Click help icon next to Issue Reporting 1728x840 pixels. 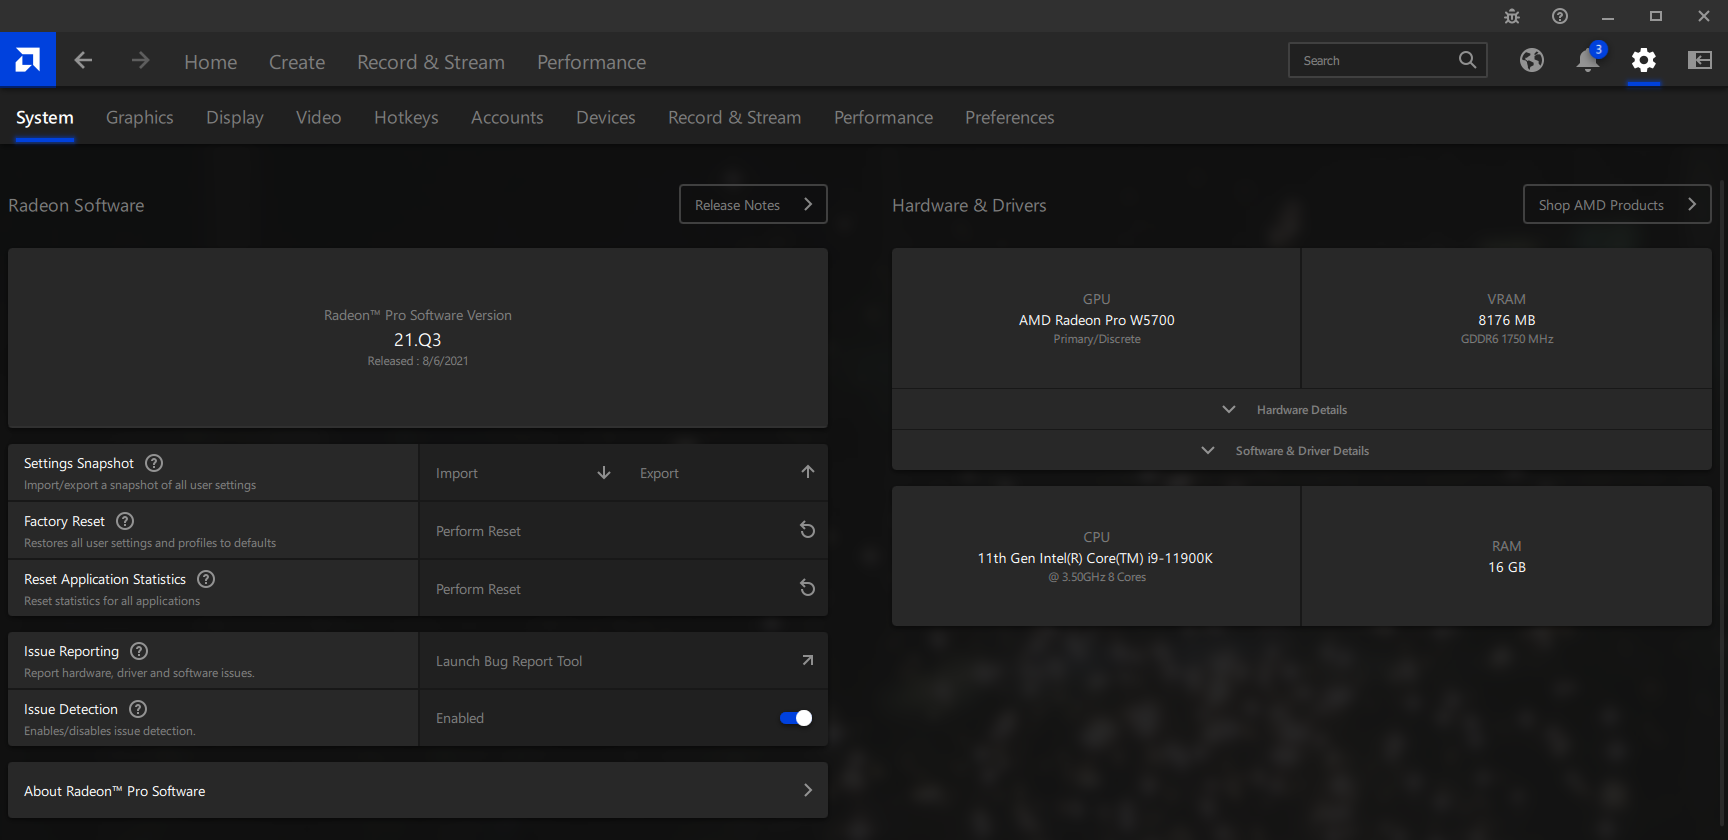tap(139, 651)
